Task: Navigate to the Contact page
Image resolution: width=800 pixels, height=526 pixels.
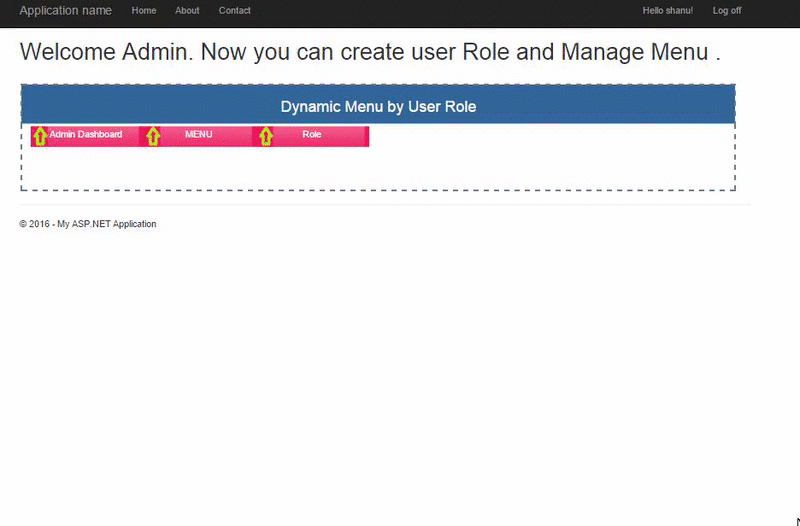Action: coord(235,11)
